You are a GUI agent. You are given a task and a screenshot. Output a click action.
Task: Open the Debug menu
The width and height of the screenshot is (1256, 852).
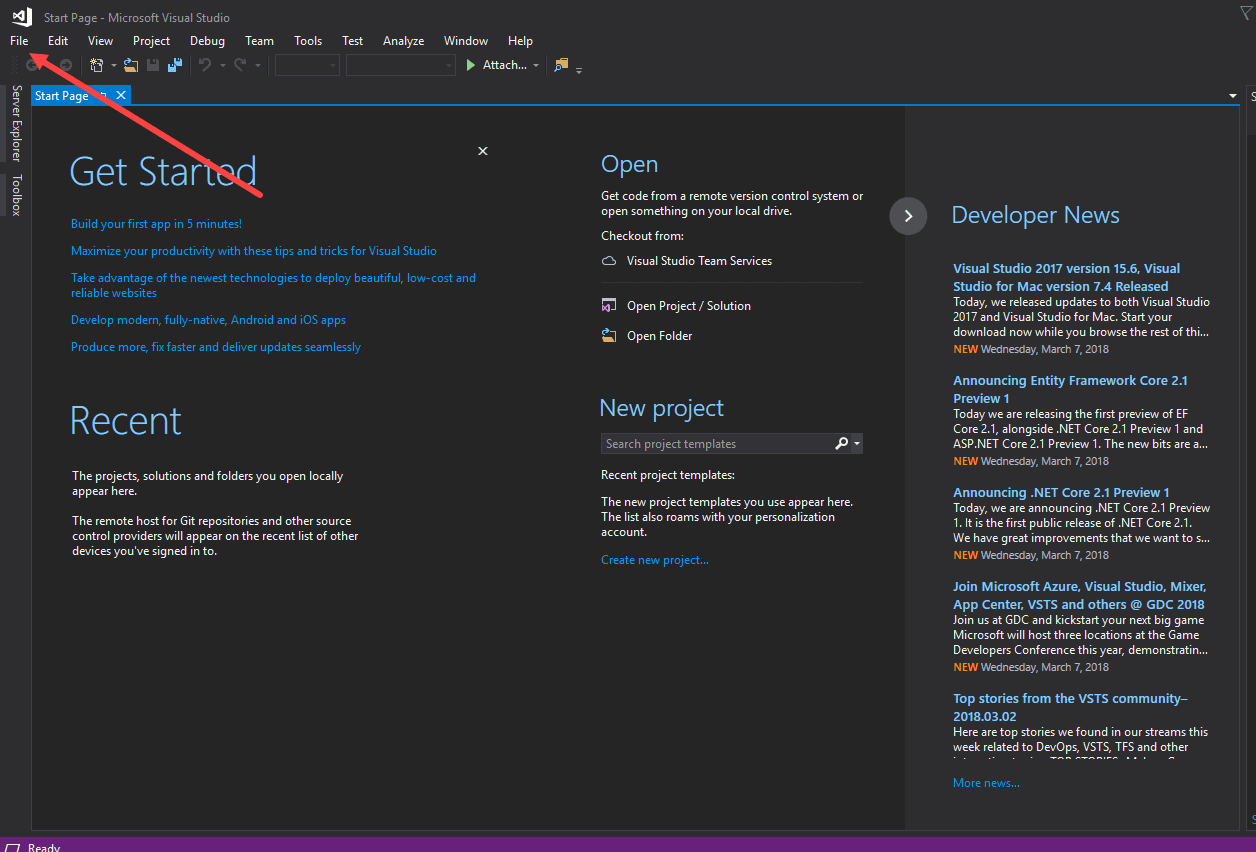207,40
